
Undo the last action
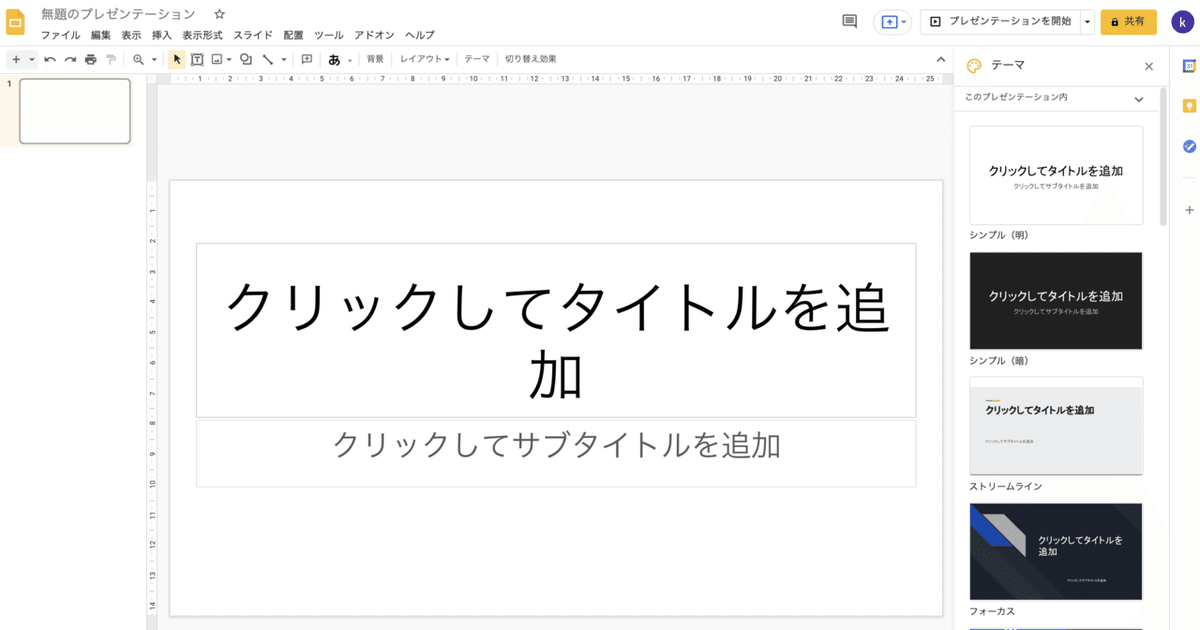pos(49,59)
